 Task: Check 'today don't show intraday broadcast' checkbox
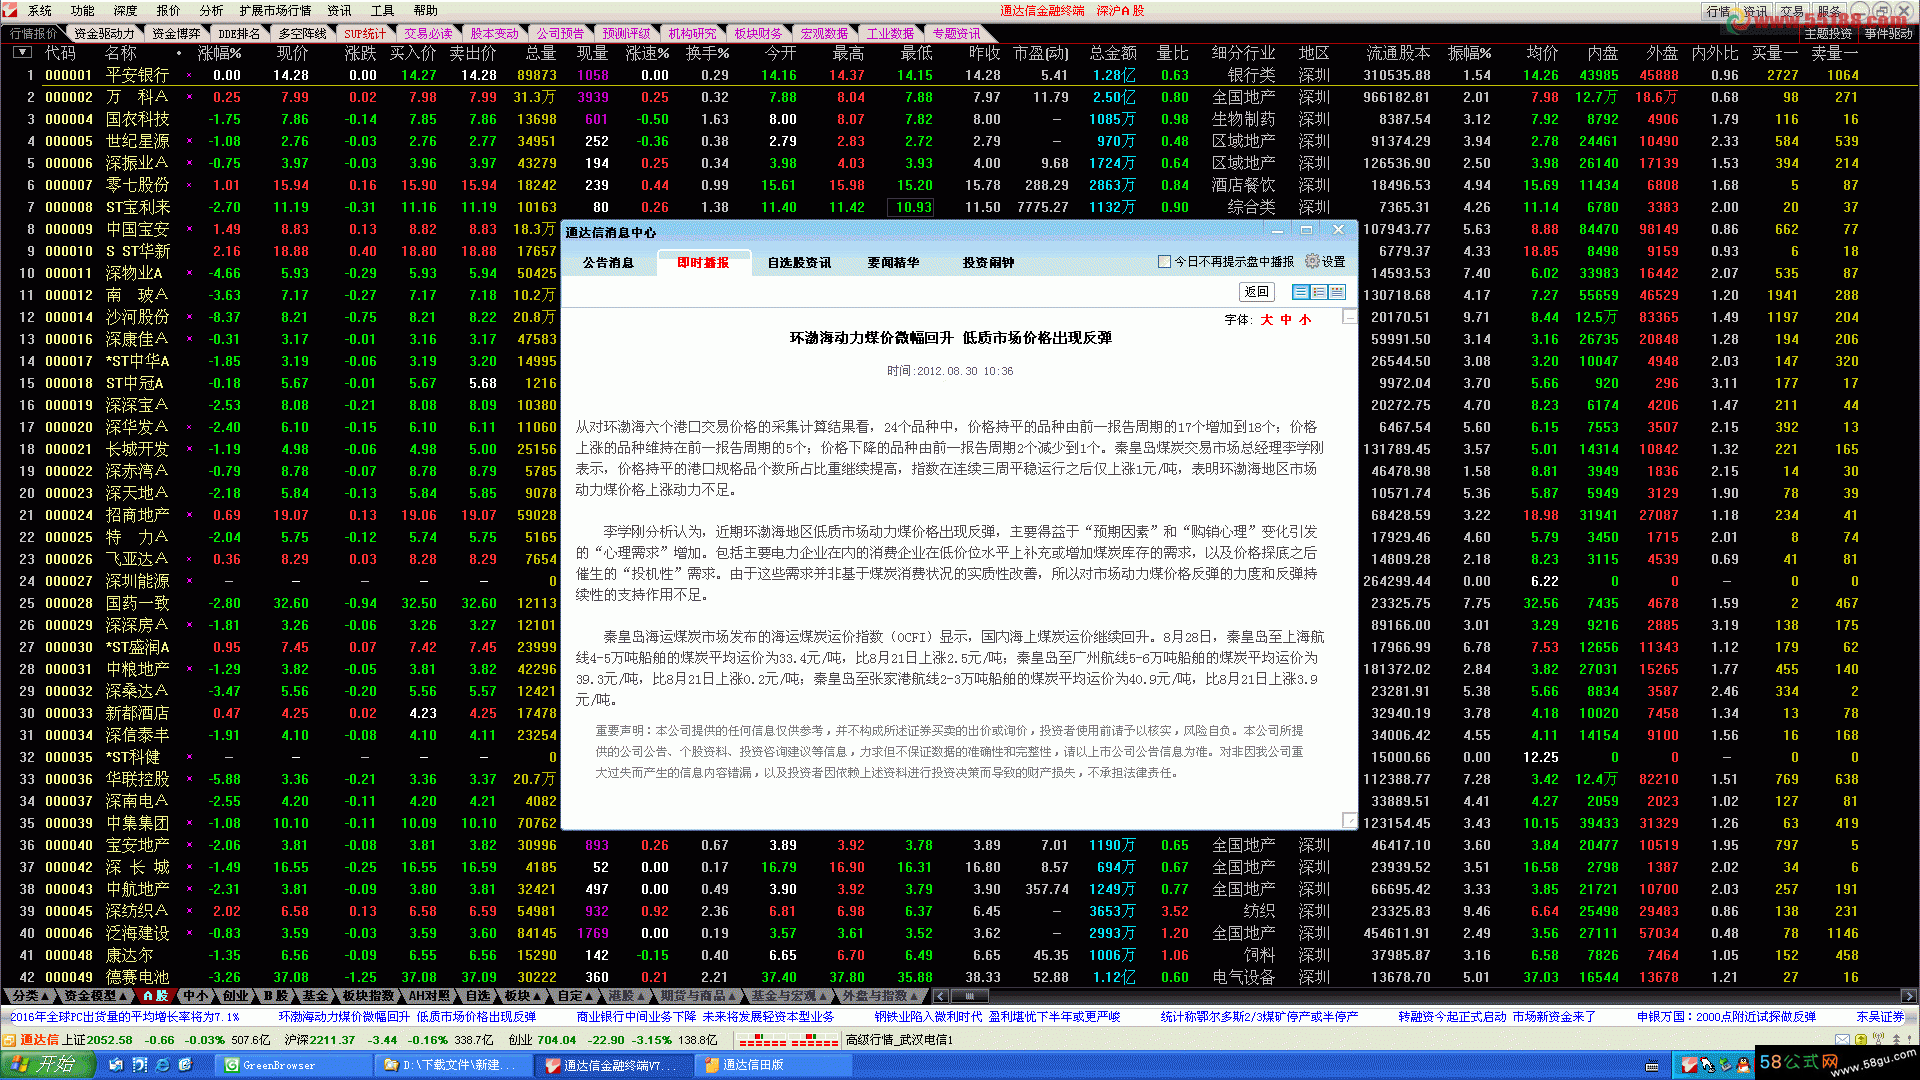(x=1164, y=262)
